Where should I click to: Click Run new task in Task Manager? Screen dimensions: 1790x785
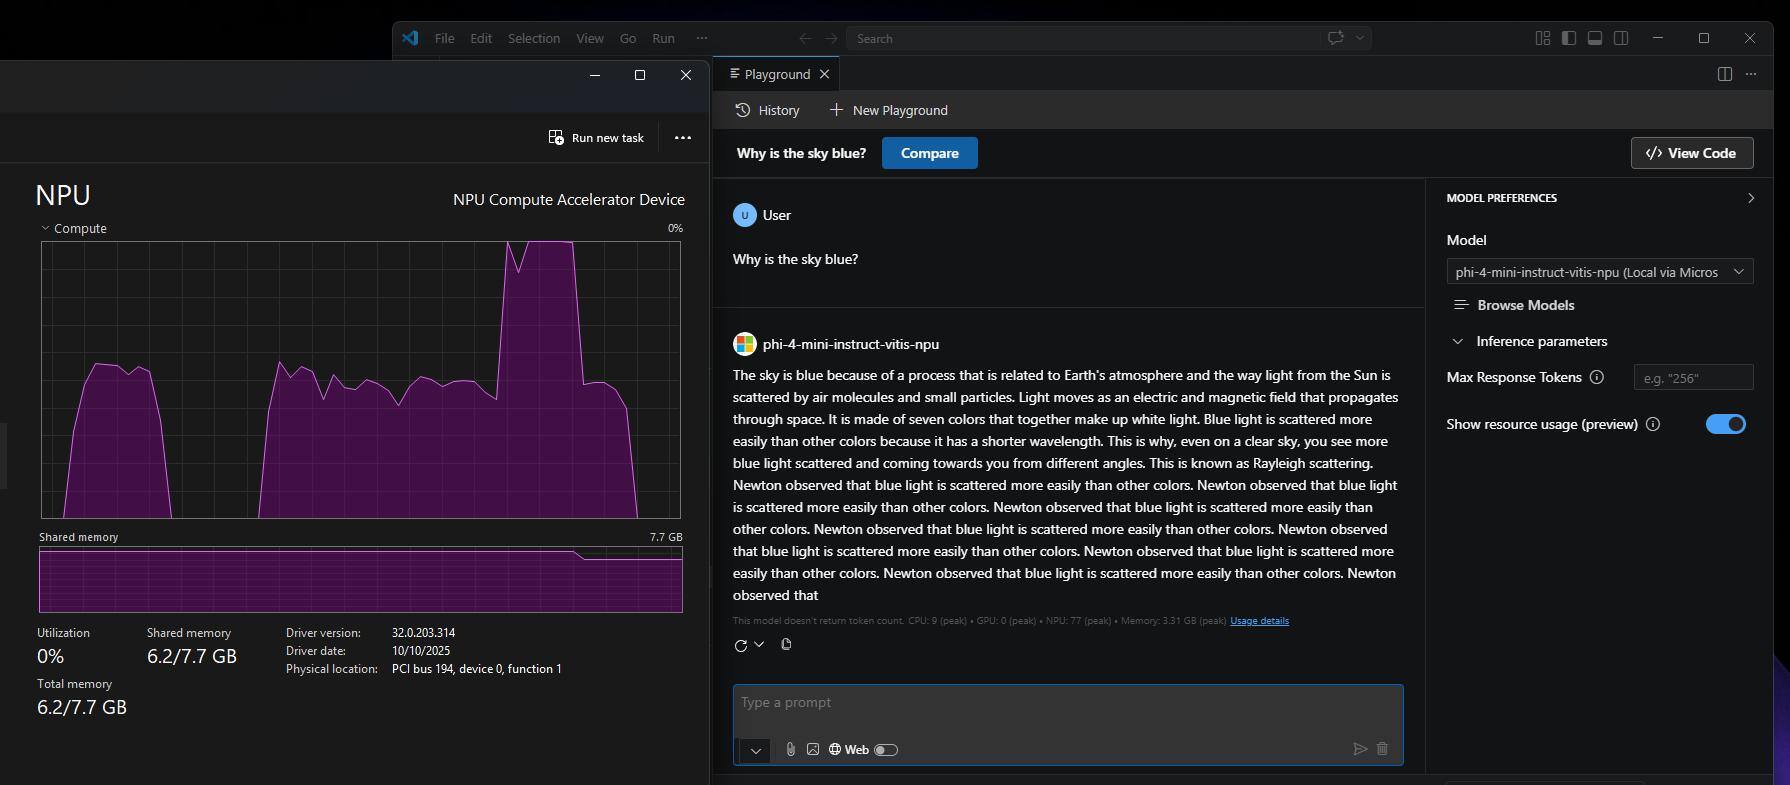(x=596, y=137)
